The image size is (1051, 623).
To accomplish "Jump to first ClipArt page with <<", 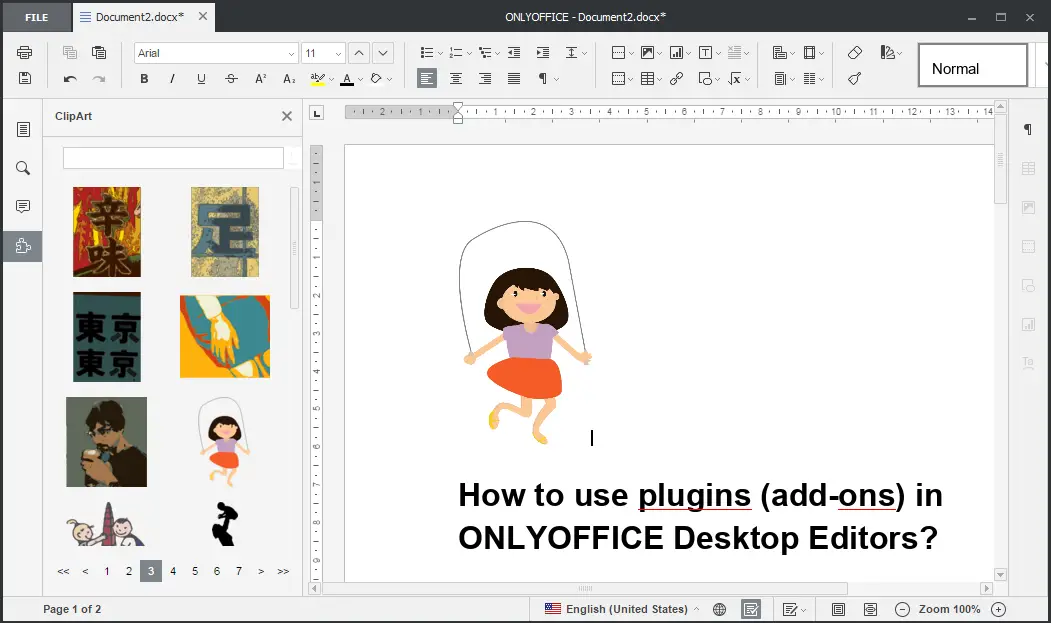I will (x=63, y=571).
